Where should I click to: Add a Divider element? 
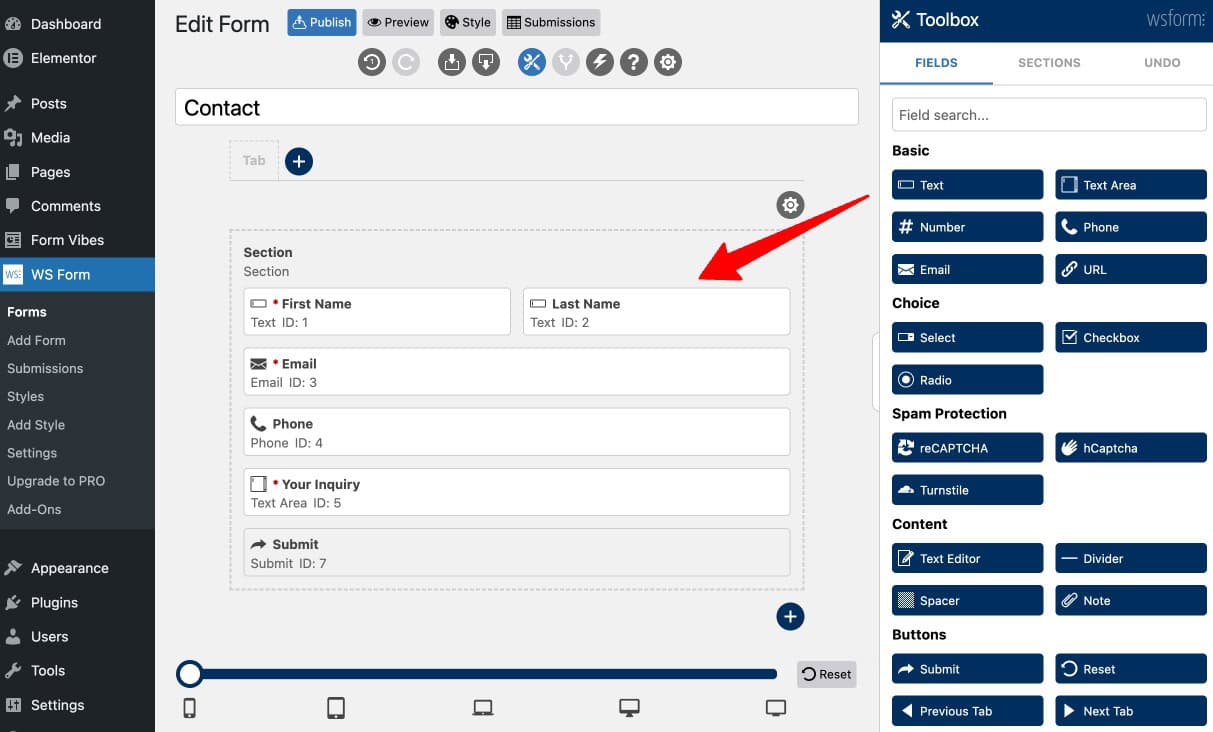click(x=1131, y=558)
